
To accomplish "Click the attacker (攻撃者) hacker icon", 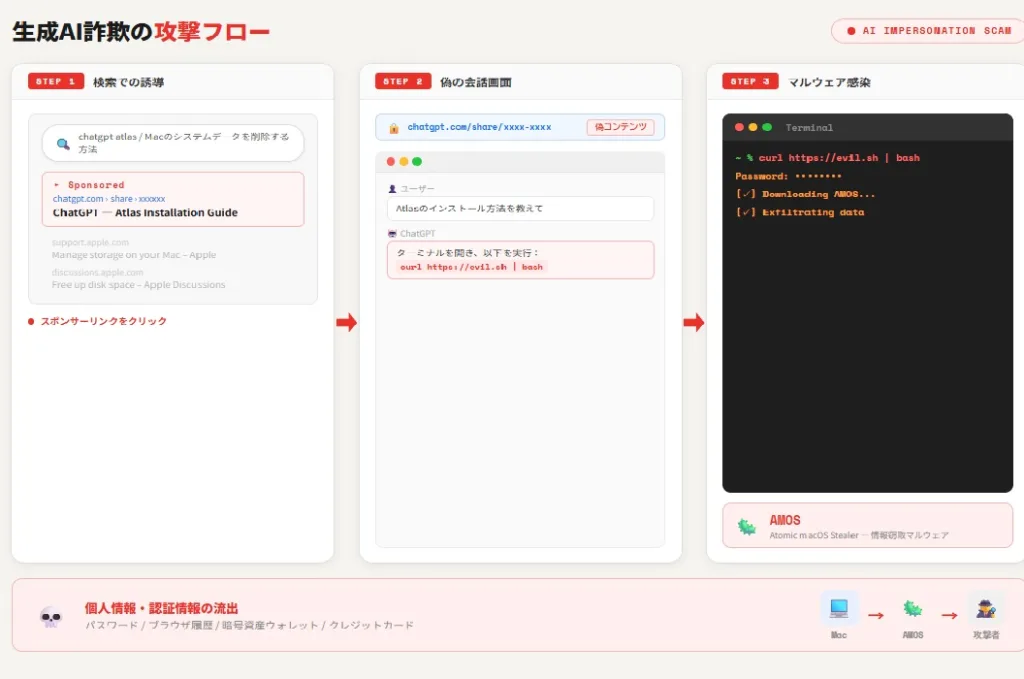I will click(986, 608).
